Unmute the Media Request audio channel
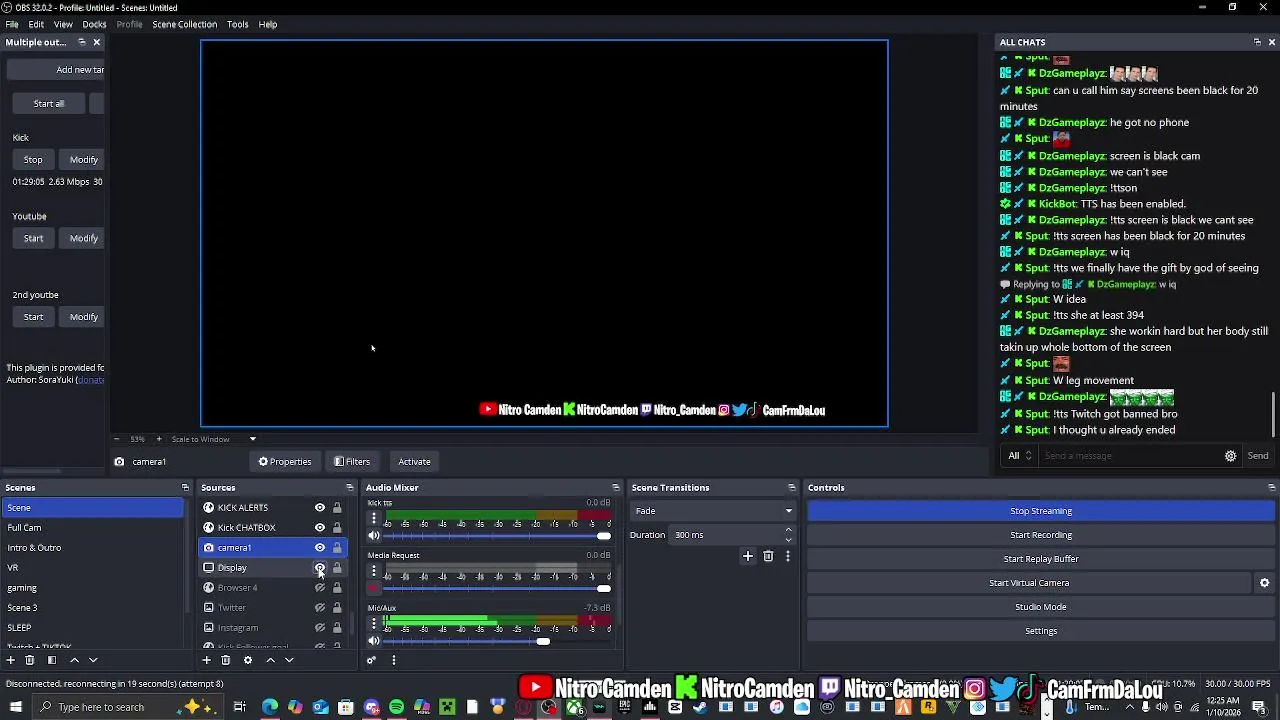This screenshot has height=720, width=1280. [x=374, y=589]
